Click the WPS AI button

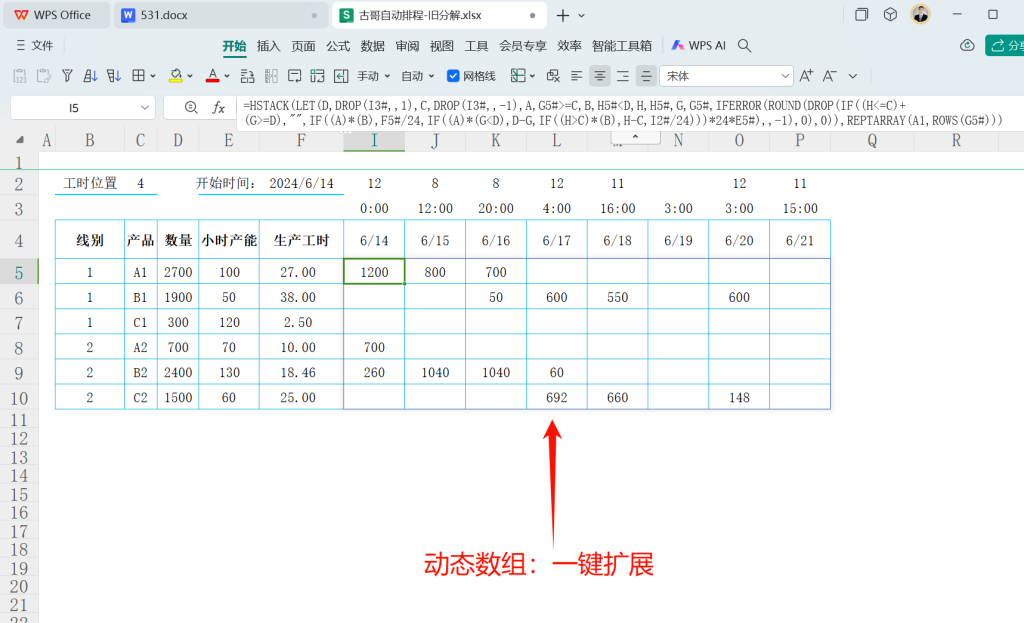(x=699, y=46)
